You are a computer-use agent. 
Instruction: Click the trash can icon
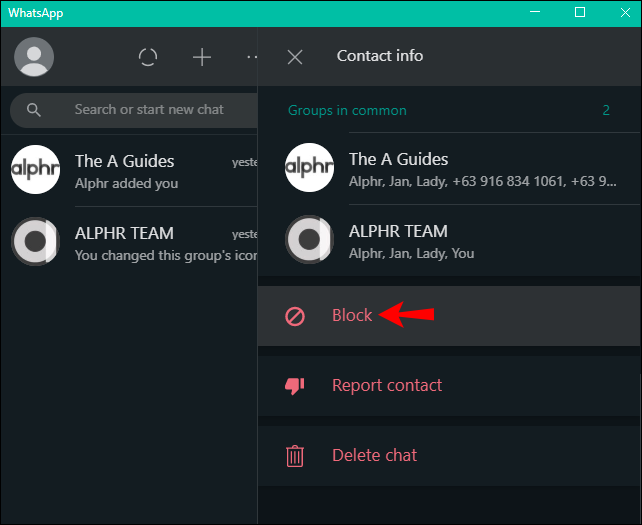click(x=295, y=456)
